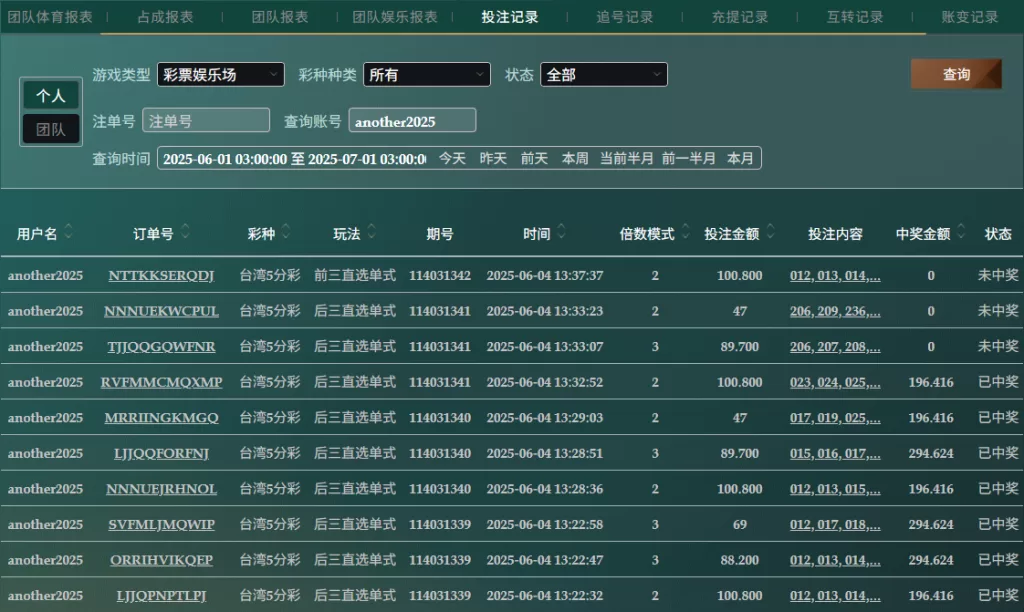Pick the 当前半月 quick date range
Image resolution: width=1024 pixels, height=612 pixels.
pyautogui.click(x=627, y=159)
